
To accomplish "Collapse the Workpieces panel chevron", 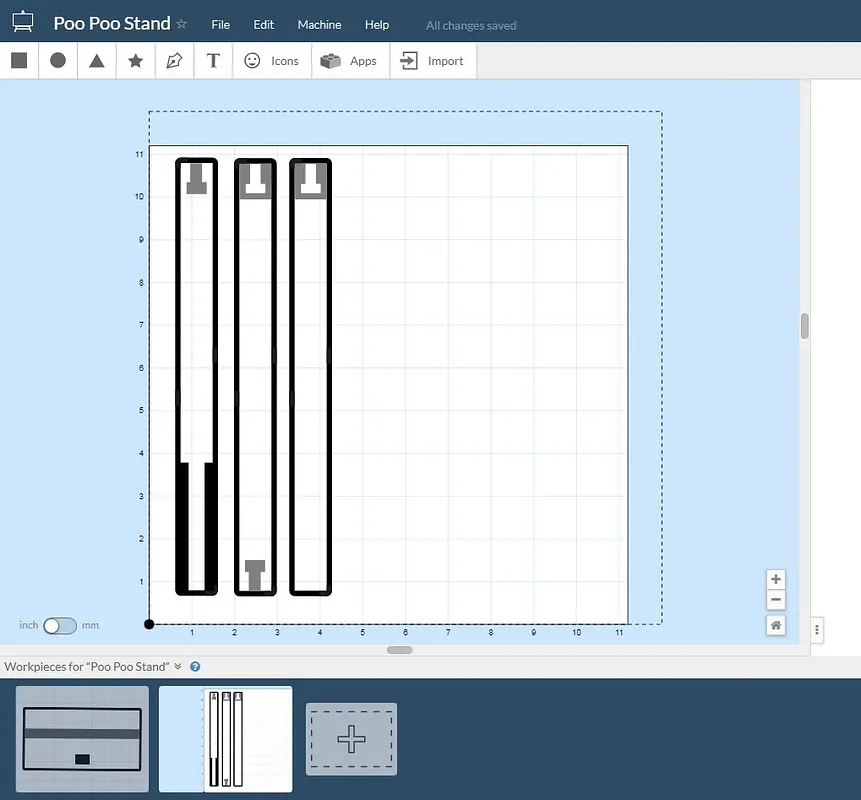I will click(x=178, y=667).
